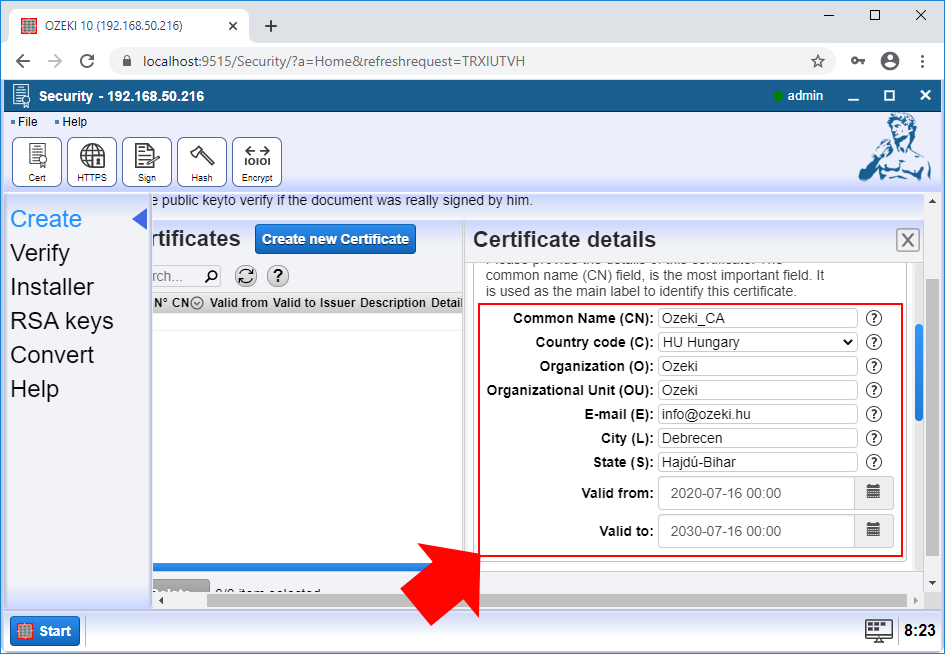This screenshot has height=654, width=945.
Task: Select Help in the sidebar
Action: pos(34,389)
